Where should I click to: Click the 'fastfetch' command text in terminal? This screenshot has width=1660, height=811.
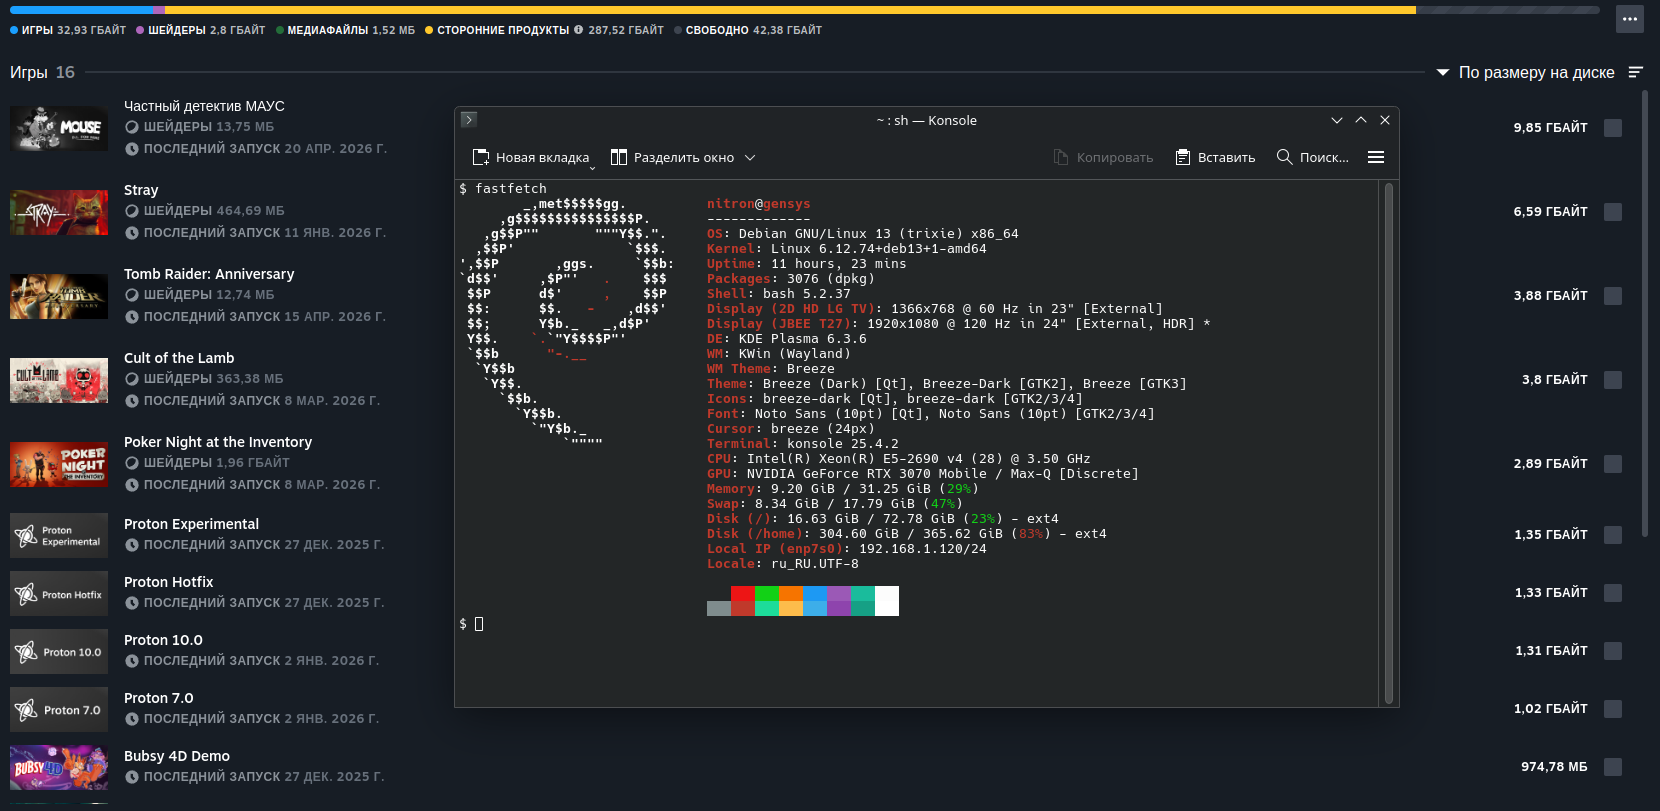point(511,188)
